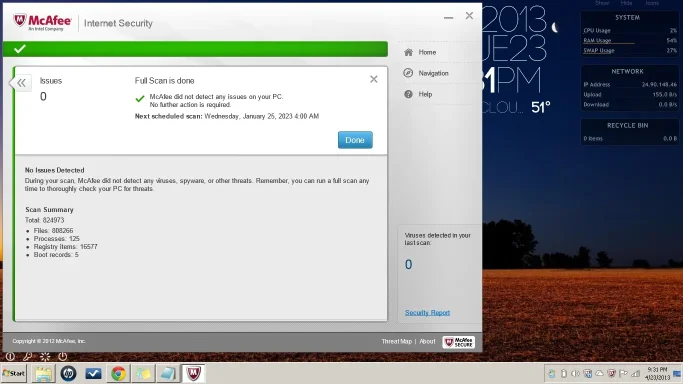
Task: Open the Notepad icon on taskbar
Action: pos(168,374)
